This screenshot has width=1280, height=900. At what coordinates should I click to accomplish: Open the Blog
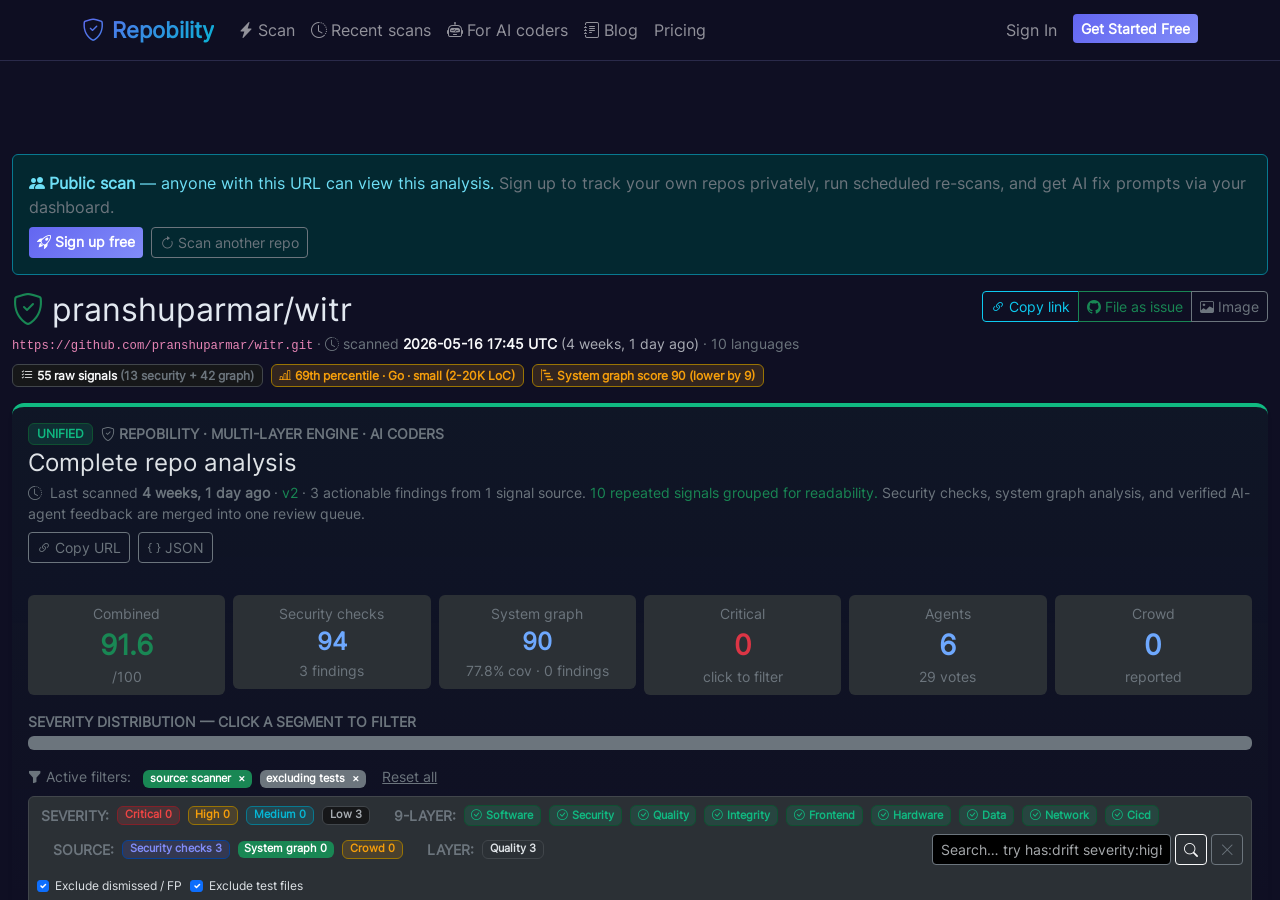point(611,30)
